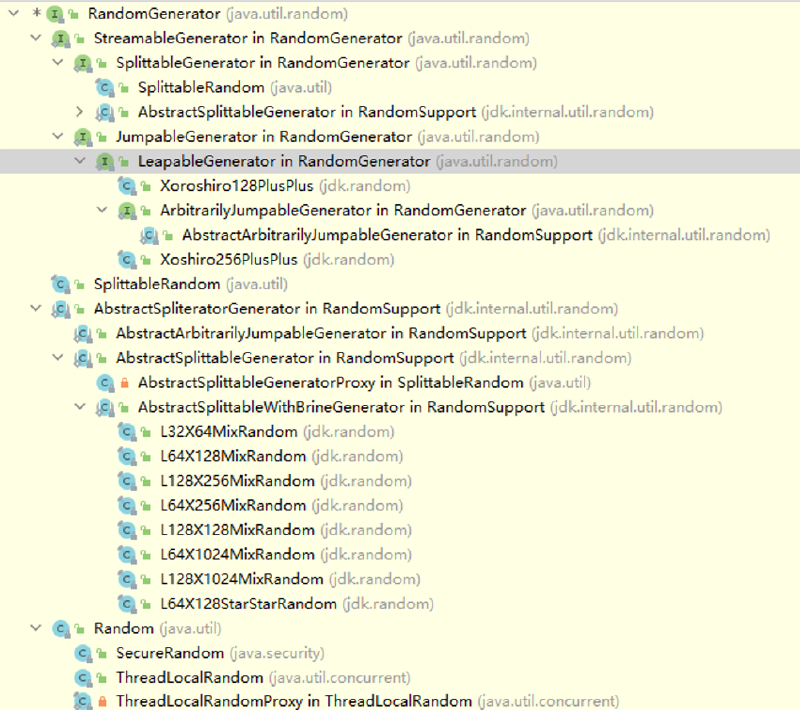Collapse the JumpableGenerator tree node

(58, 137)
